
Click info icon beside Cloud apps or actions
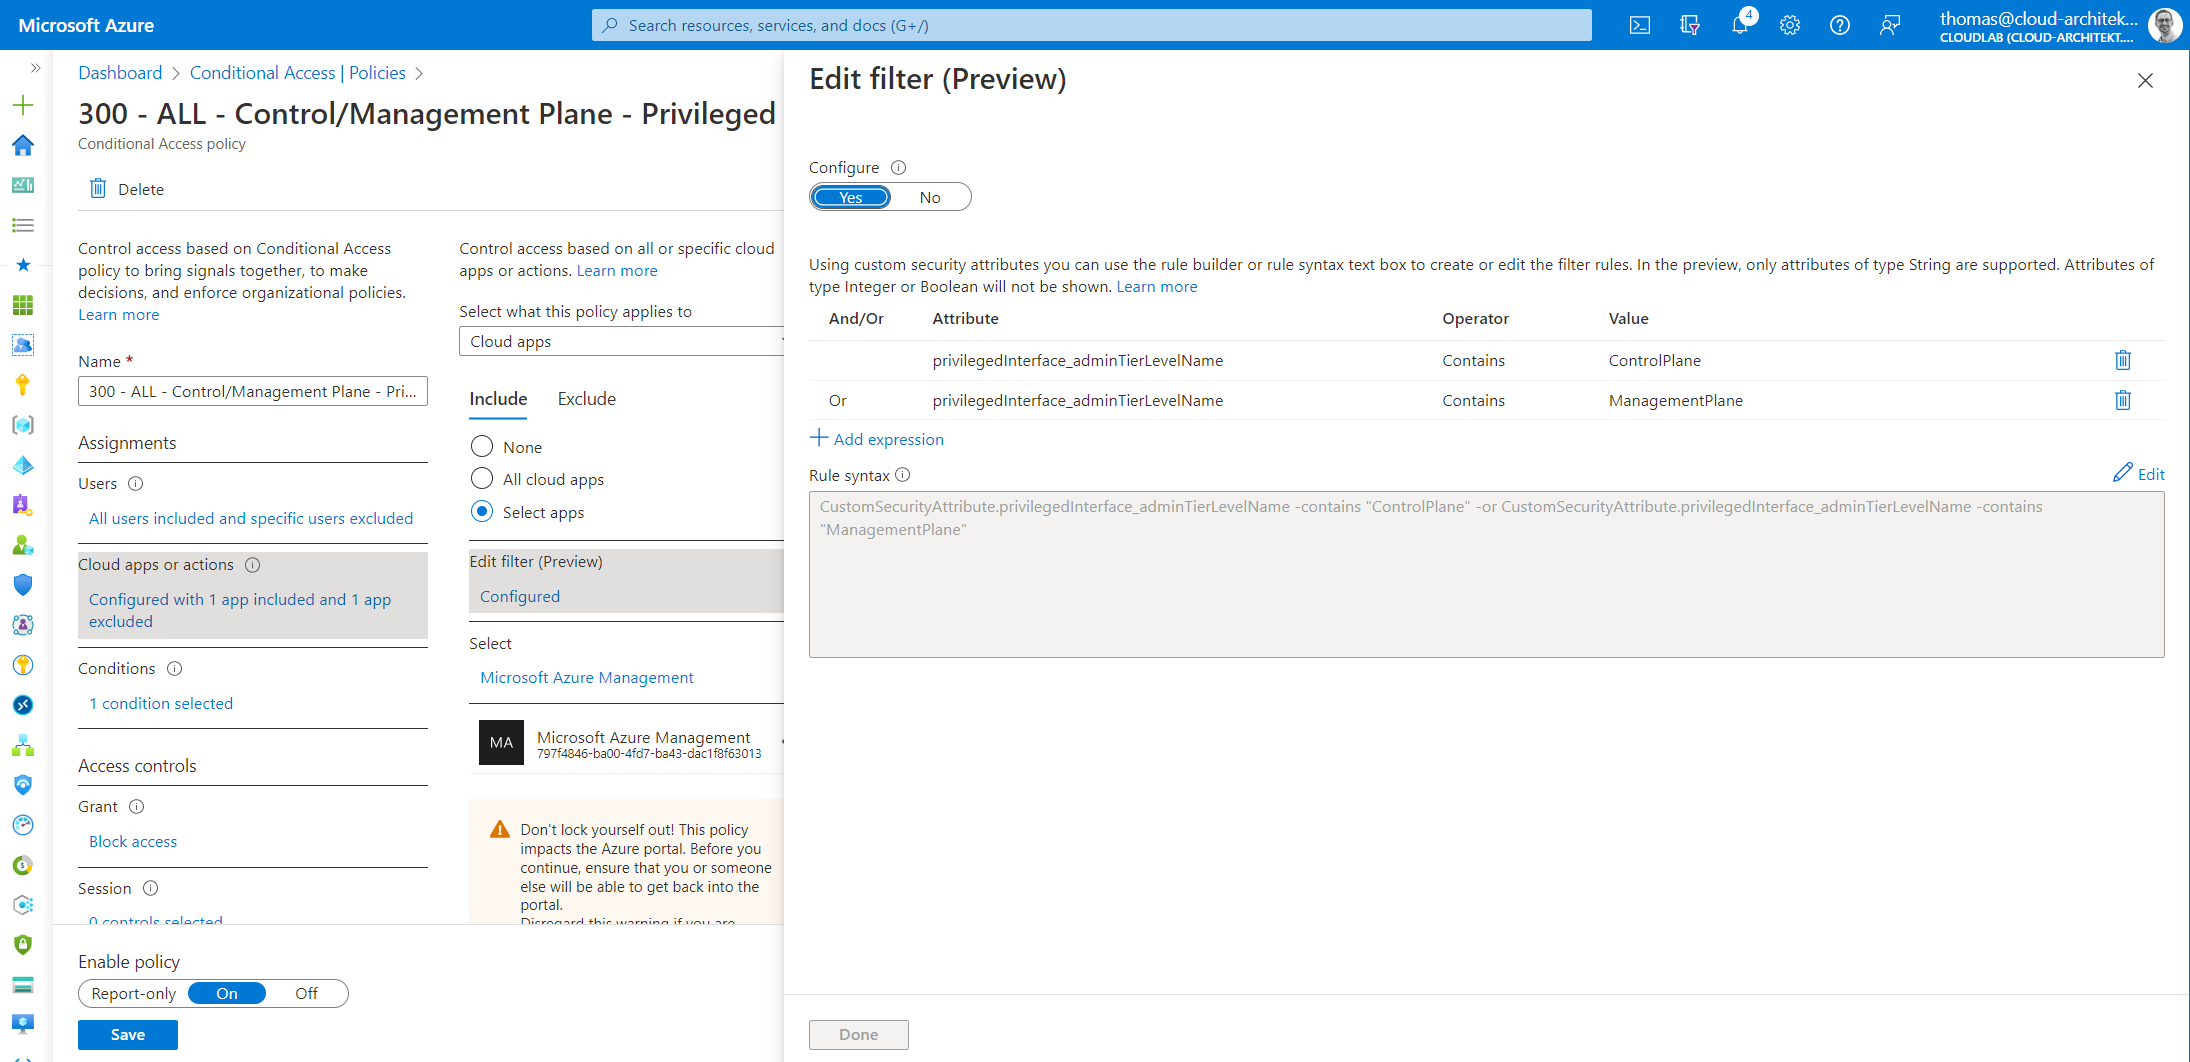coord(253,565)
